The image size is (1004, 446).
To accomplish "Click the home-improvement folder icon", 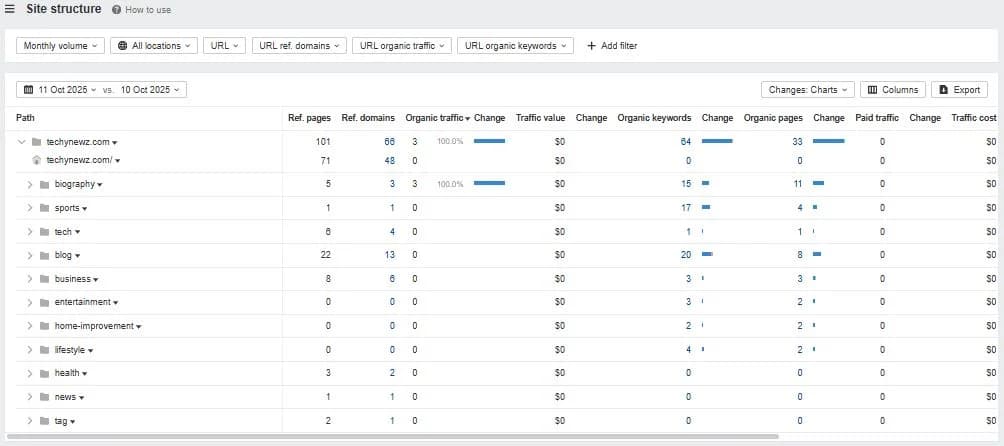I will click(44, 326).
